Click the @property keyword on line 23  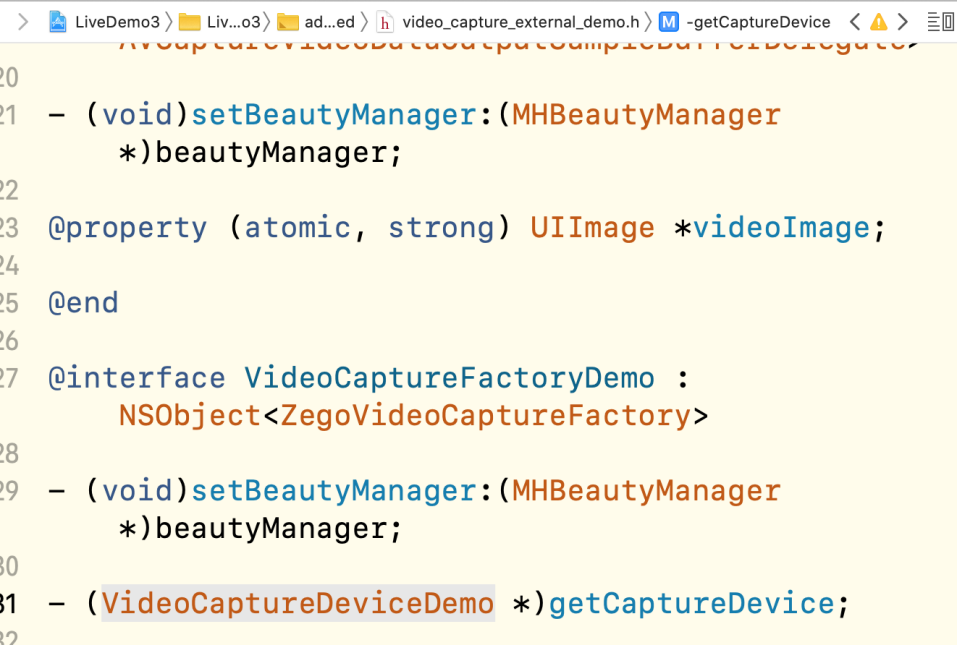[x=128, y=228]
